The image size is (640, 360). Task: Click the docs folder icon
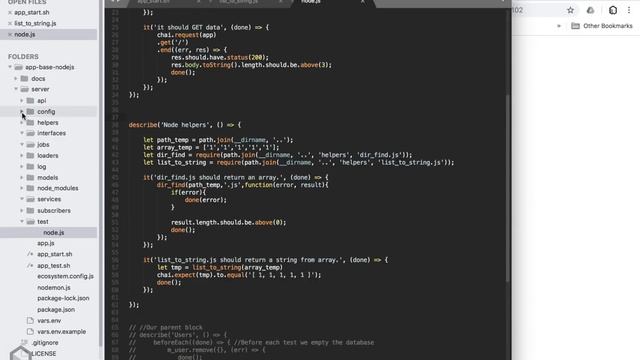tap(24, 78)
